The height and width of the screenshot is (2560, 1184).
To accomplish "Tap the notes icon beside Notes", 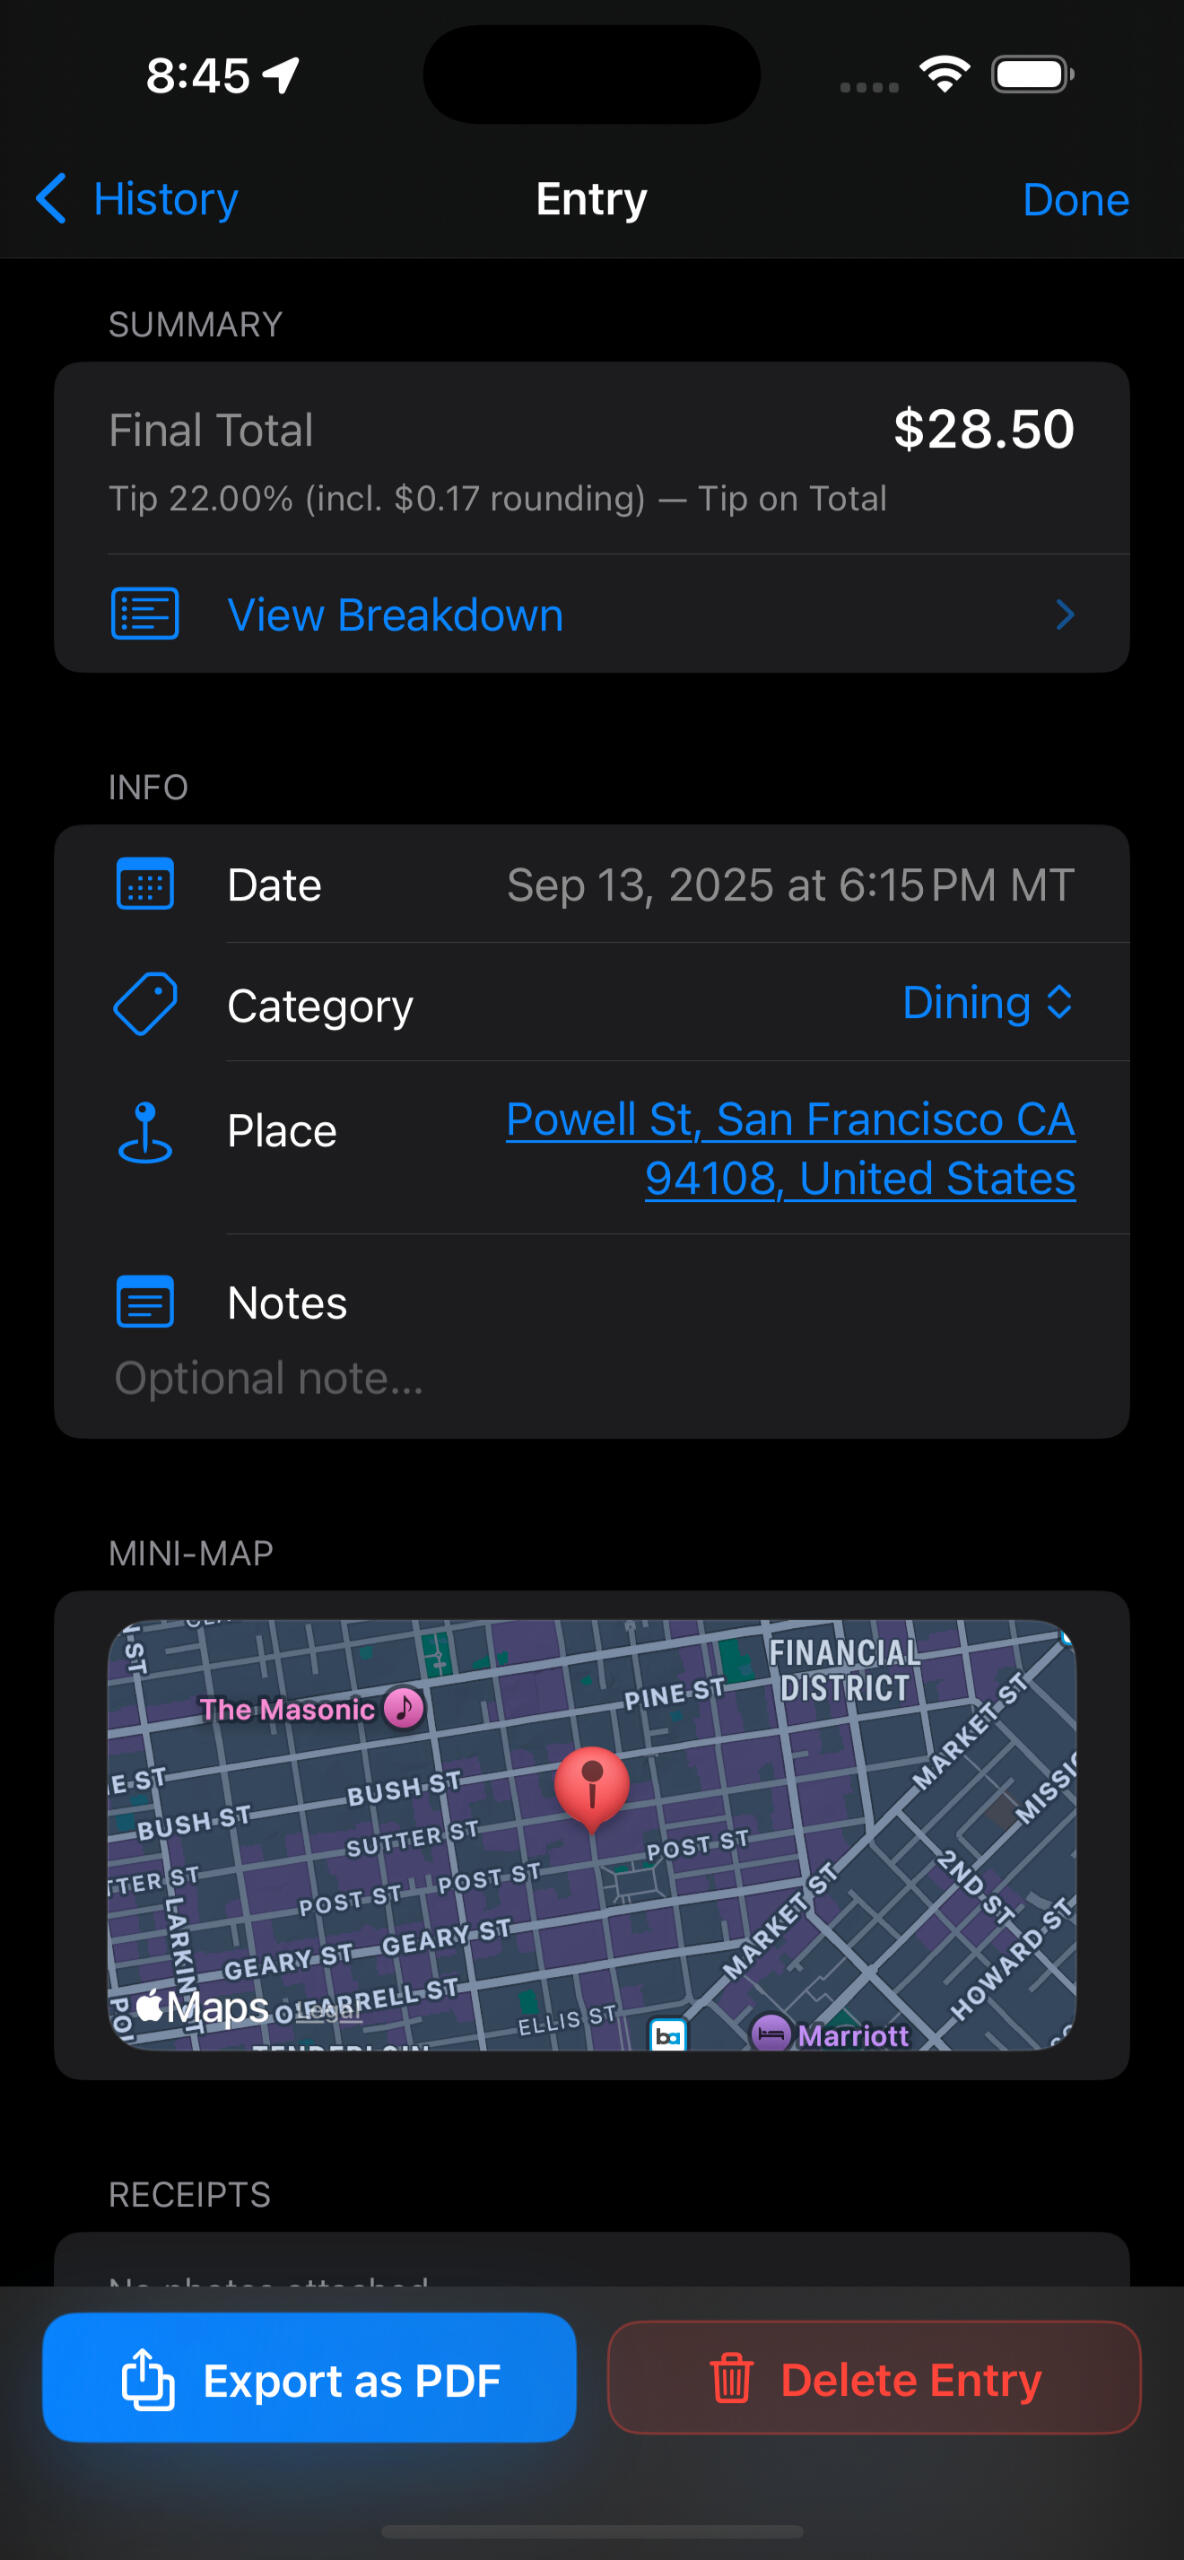I will (145, 1302).
